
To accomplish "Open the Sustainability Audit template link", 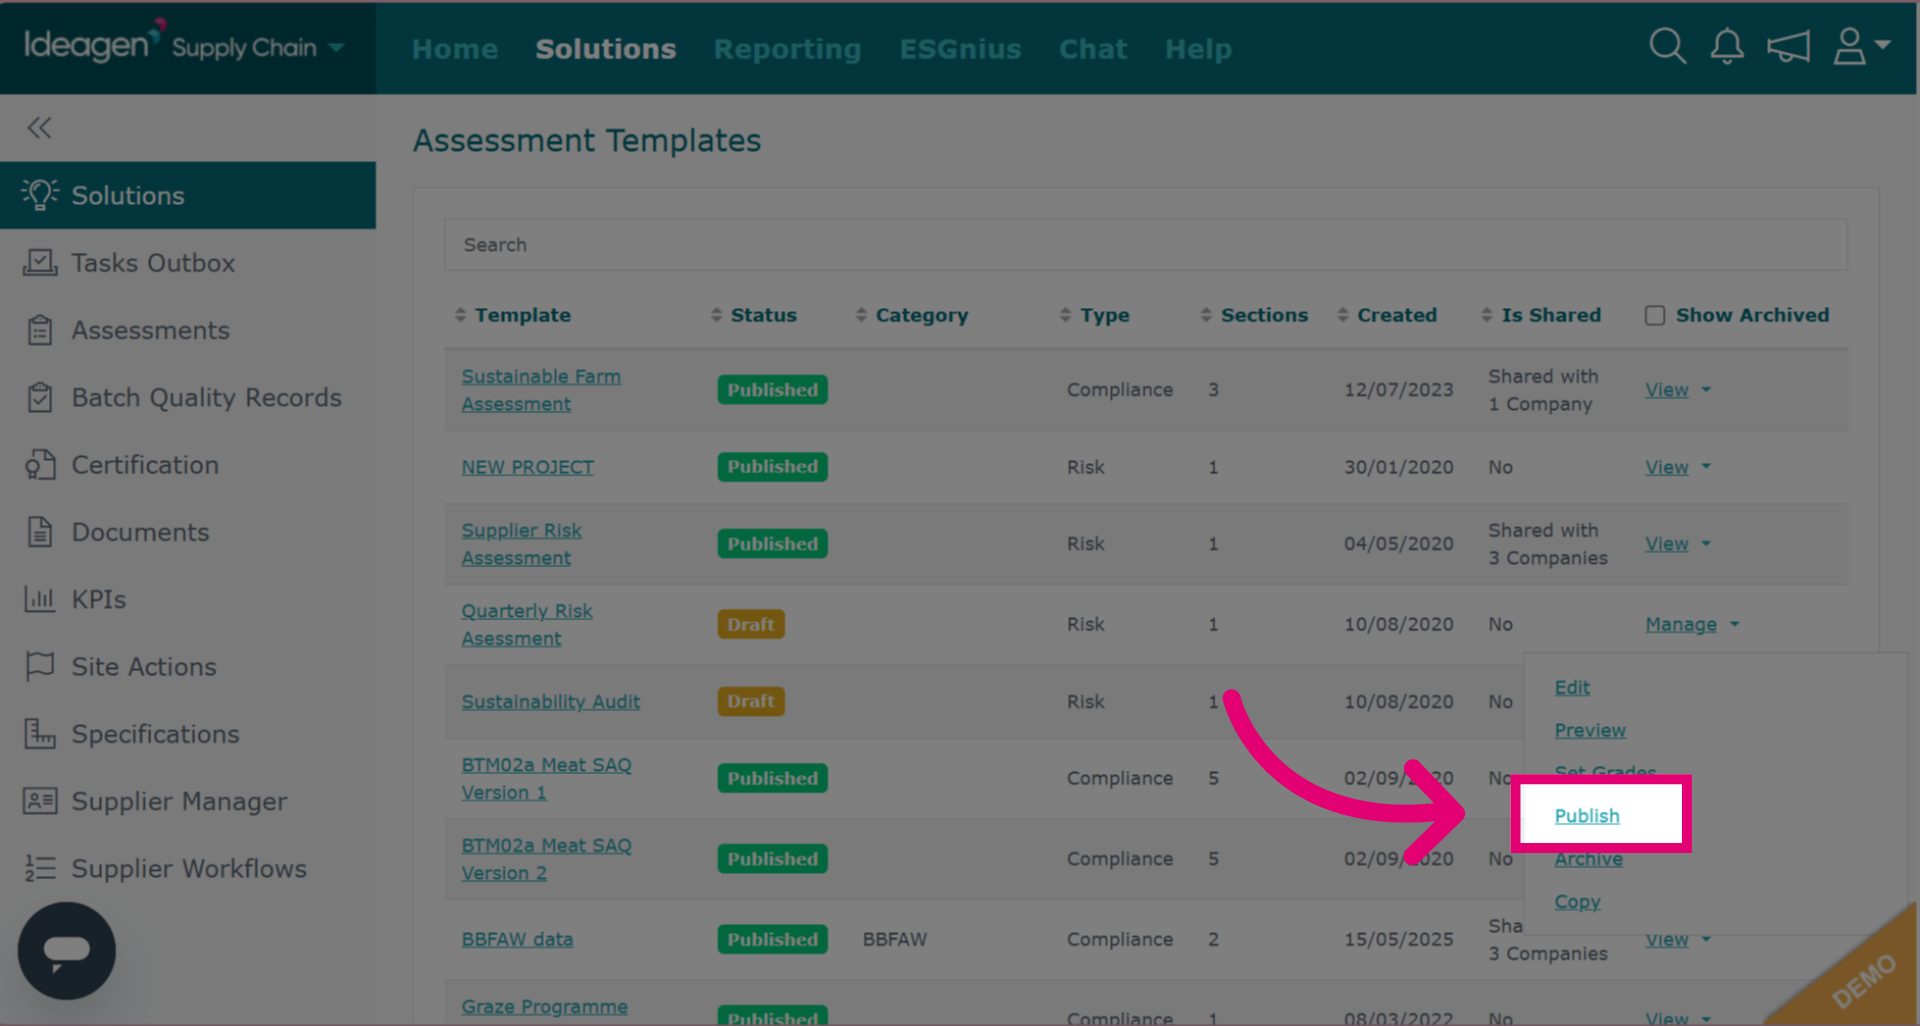I will tap(550, 702).
